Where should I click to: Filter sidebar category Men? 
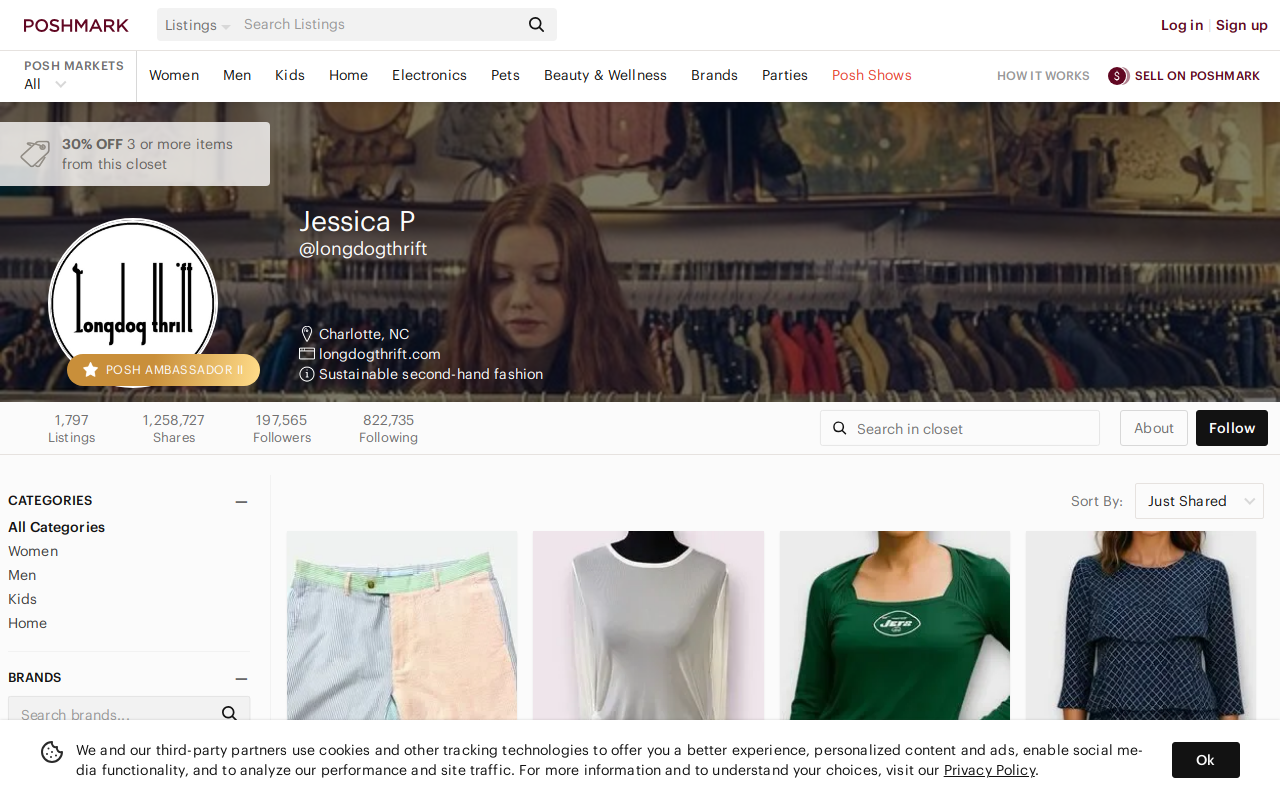(x=22, y=575)
